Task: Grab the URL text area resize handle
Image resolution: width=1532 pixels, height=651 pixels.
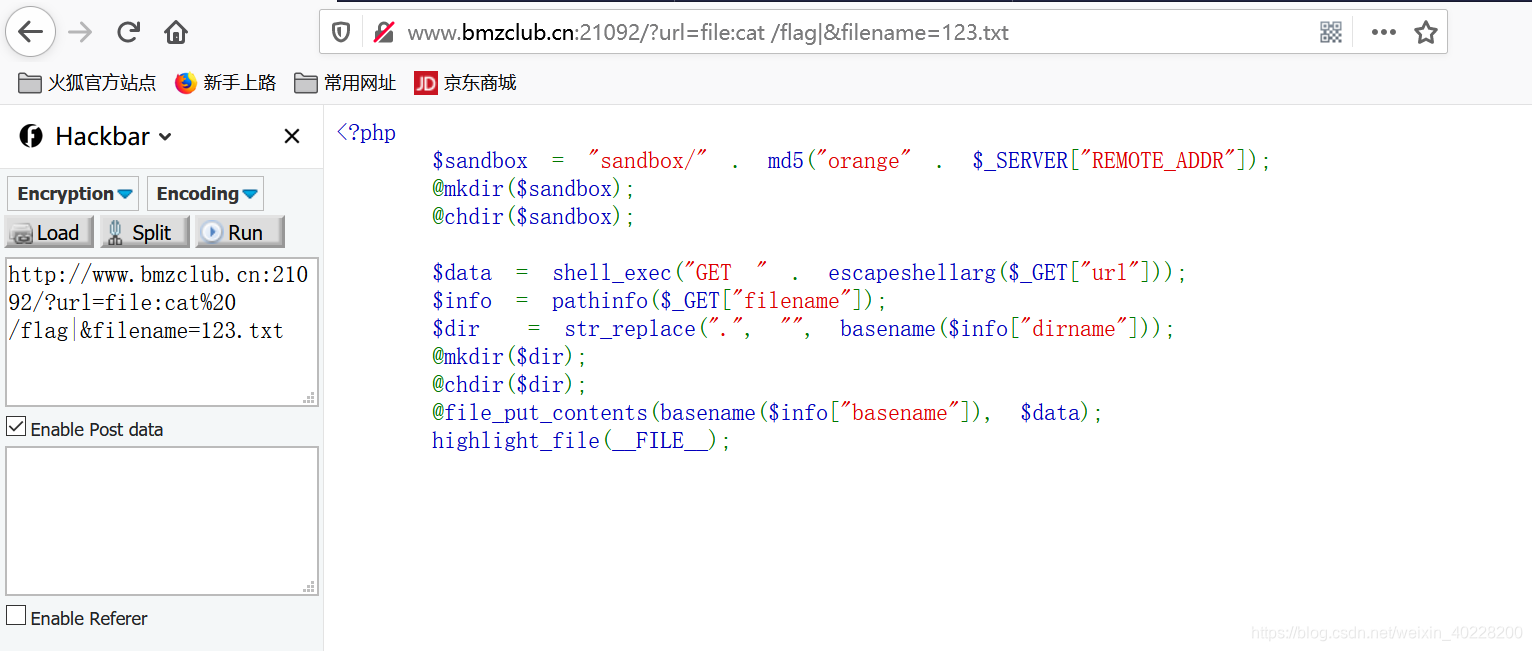Action: [310, 398]
